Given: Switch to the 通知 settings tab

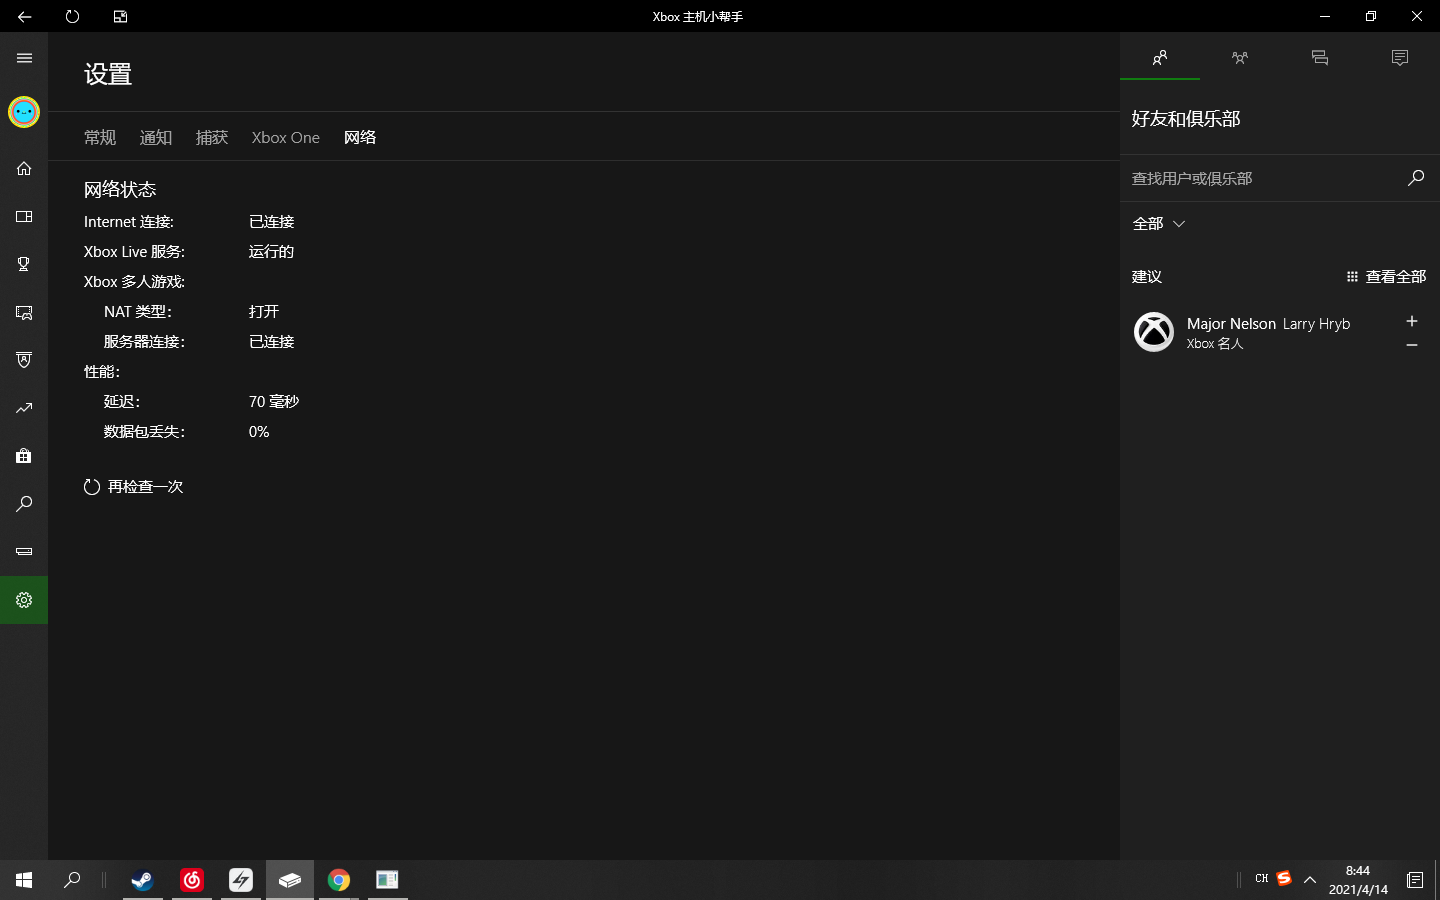Looking at the screenshot, I should click(x=156, y=138).
